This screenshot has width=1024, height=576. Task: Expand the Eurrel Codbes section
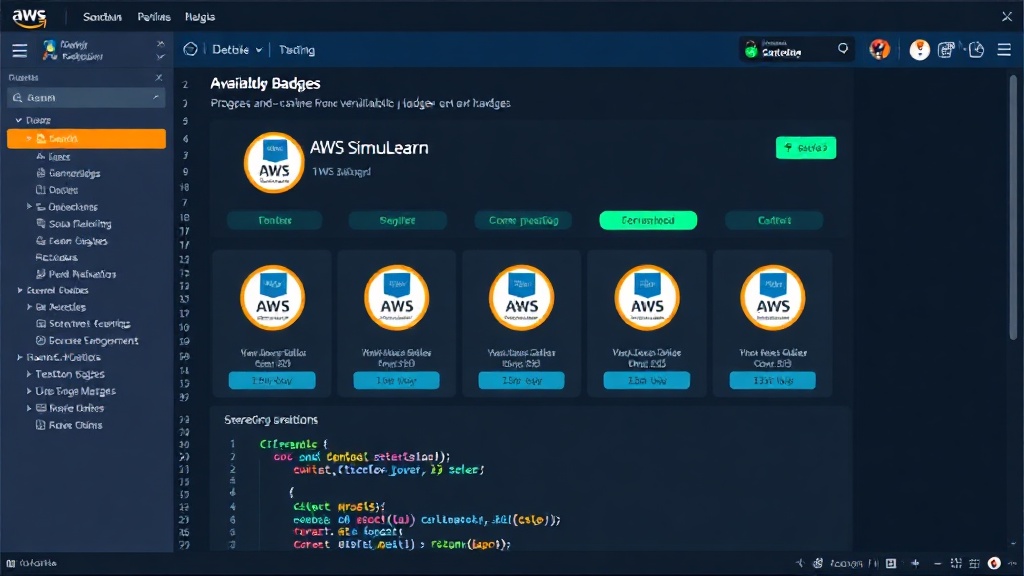click(x=20, y=290)
